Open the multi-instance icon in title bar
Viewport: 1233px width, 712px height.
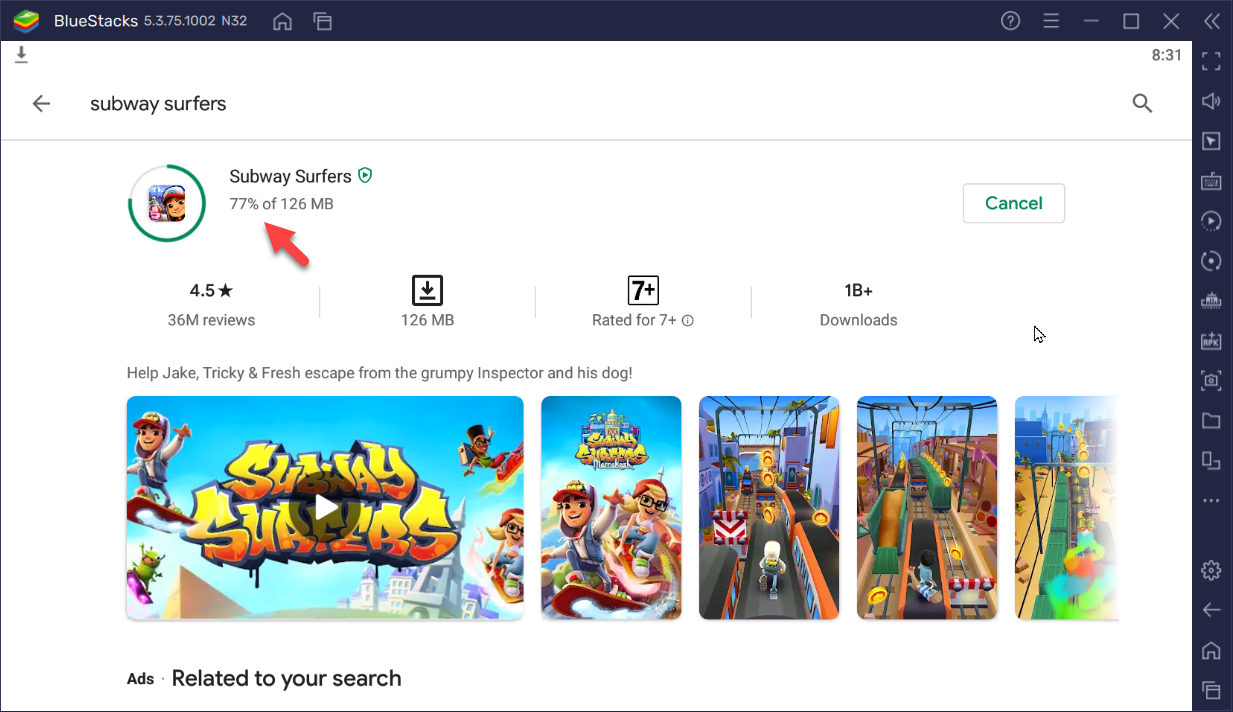click(322, 21)
